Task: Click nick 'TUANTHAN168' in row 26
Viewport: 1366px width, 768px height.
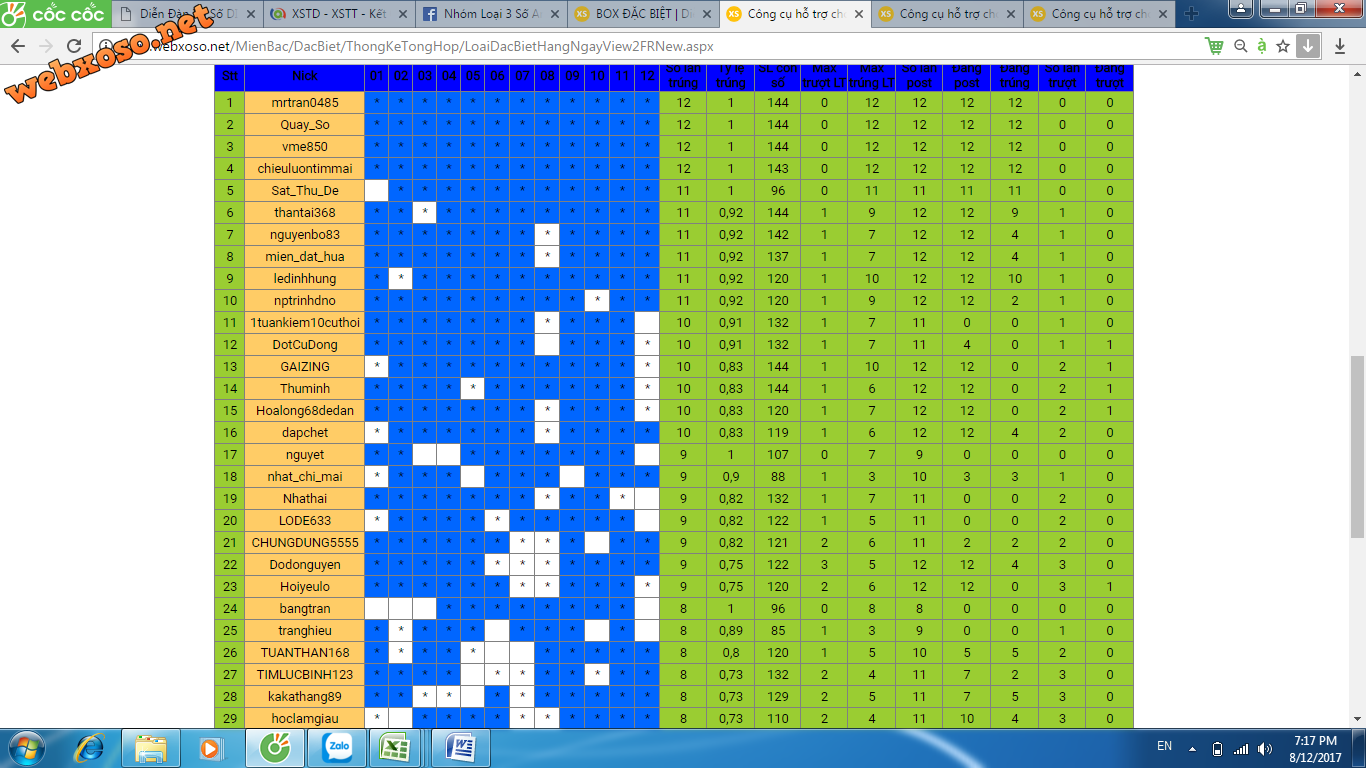Action: (305, 652)
